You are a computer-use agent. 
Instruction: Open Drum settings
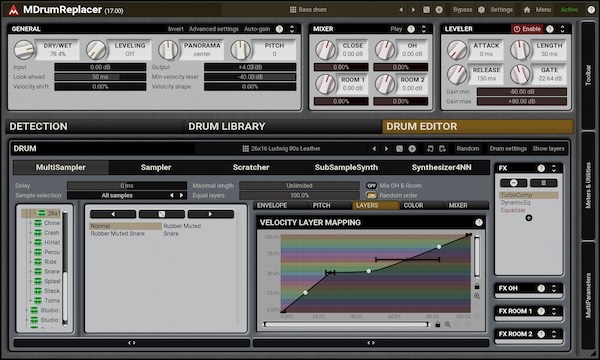coord(508,148)
